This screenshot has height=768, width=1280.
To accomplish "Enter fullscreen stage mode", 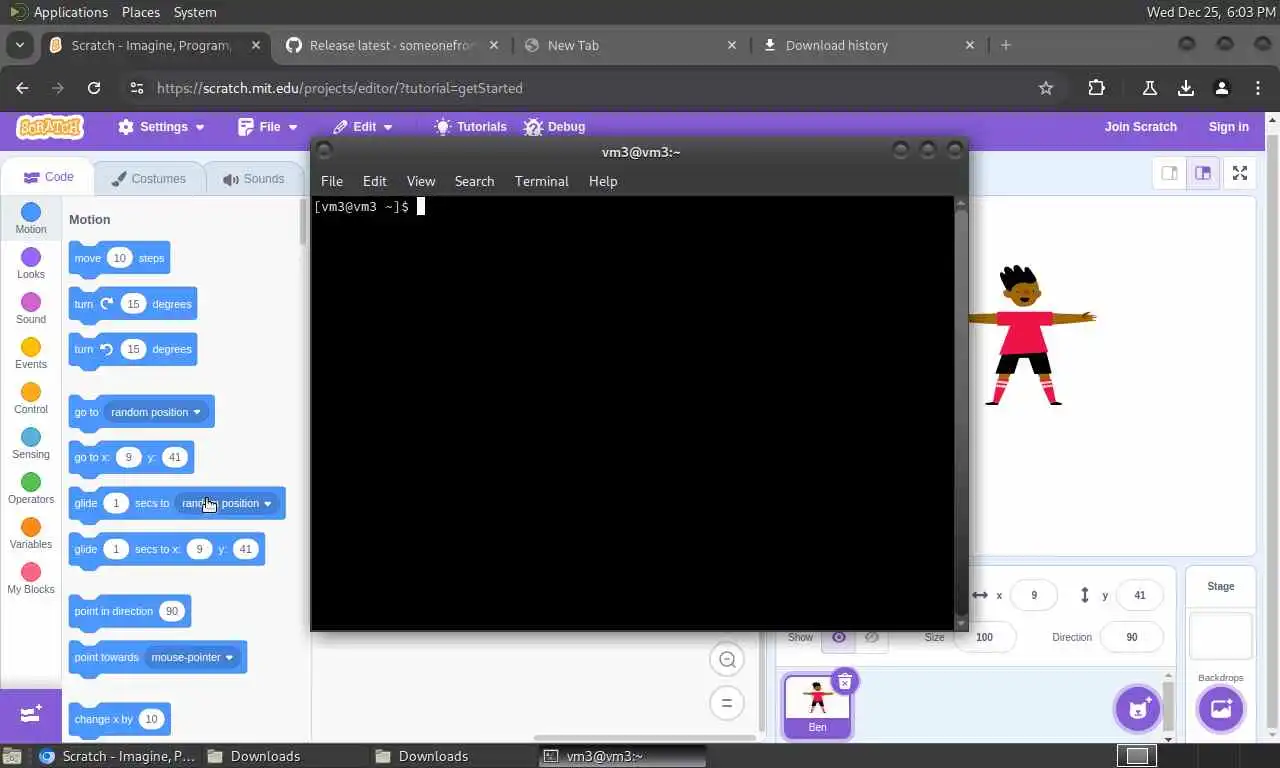I will tap(1239, 173).
